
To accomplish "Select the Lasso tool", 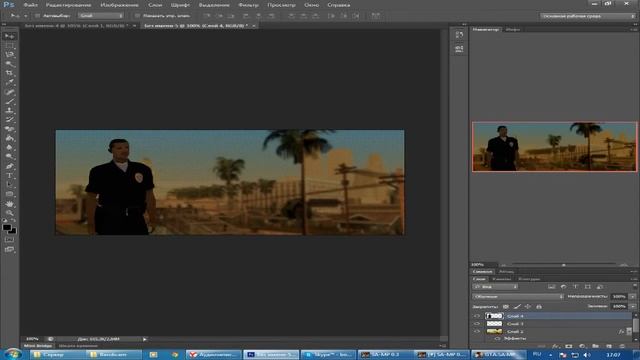I will (x=9, y=55).
